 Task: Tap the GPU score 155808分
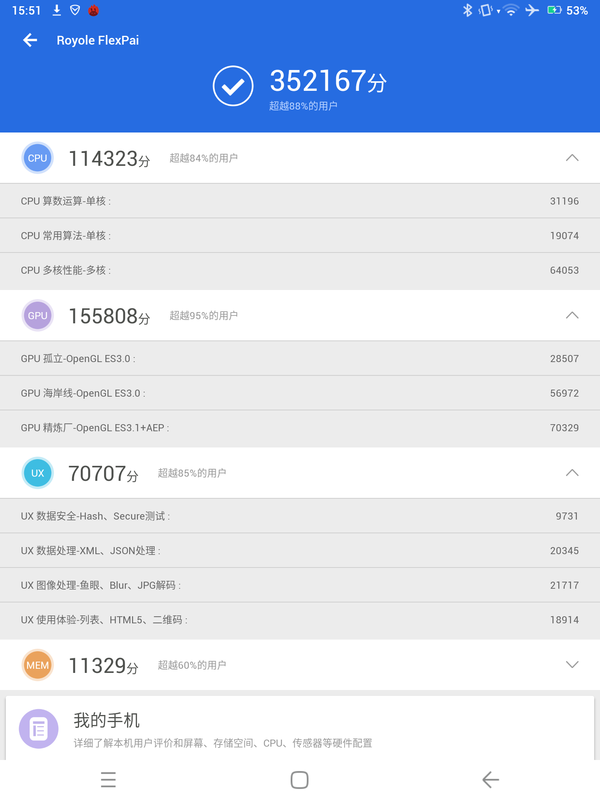109,316
